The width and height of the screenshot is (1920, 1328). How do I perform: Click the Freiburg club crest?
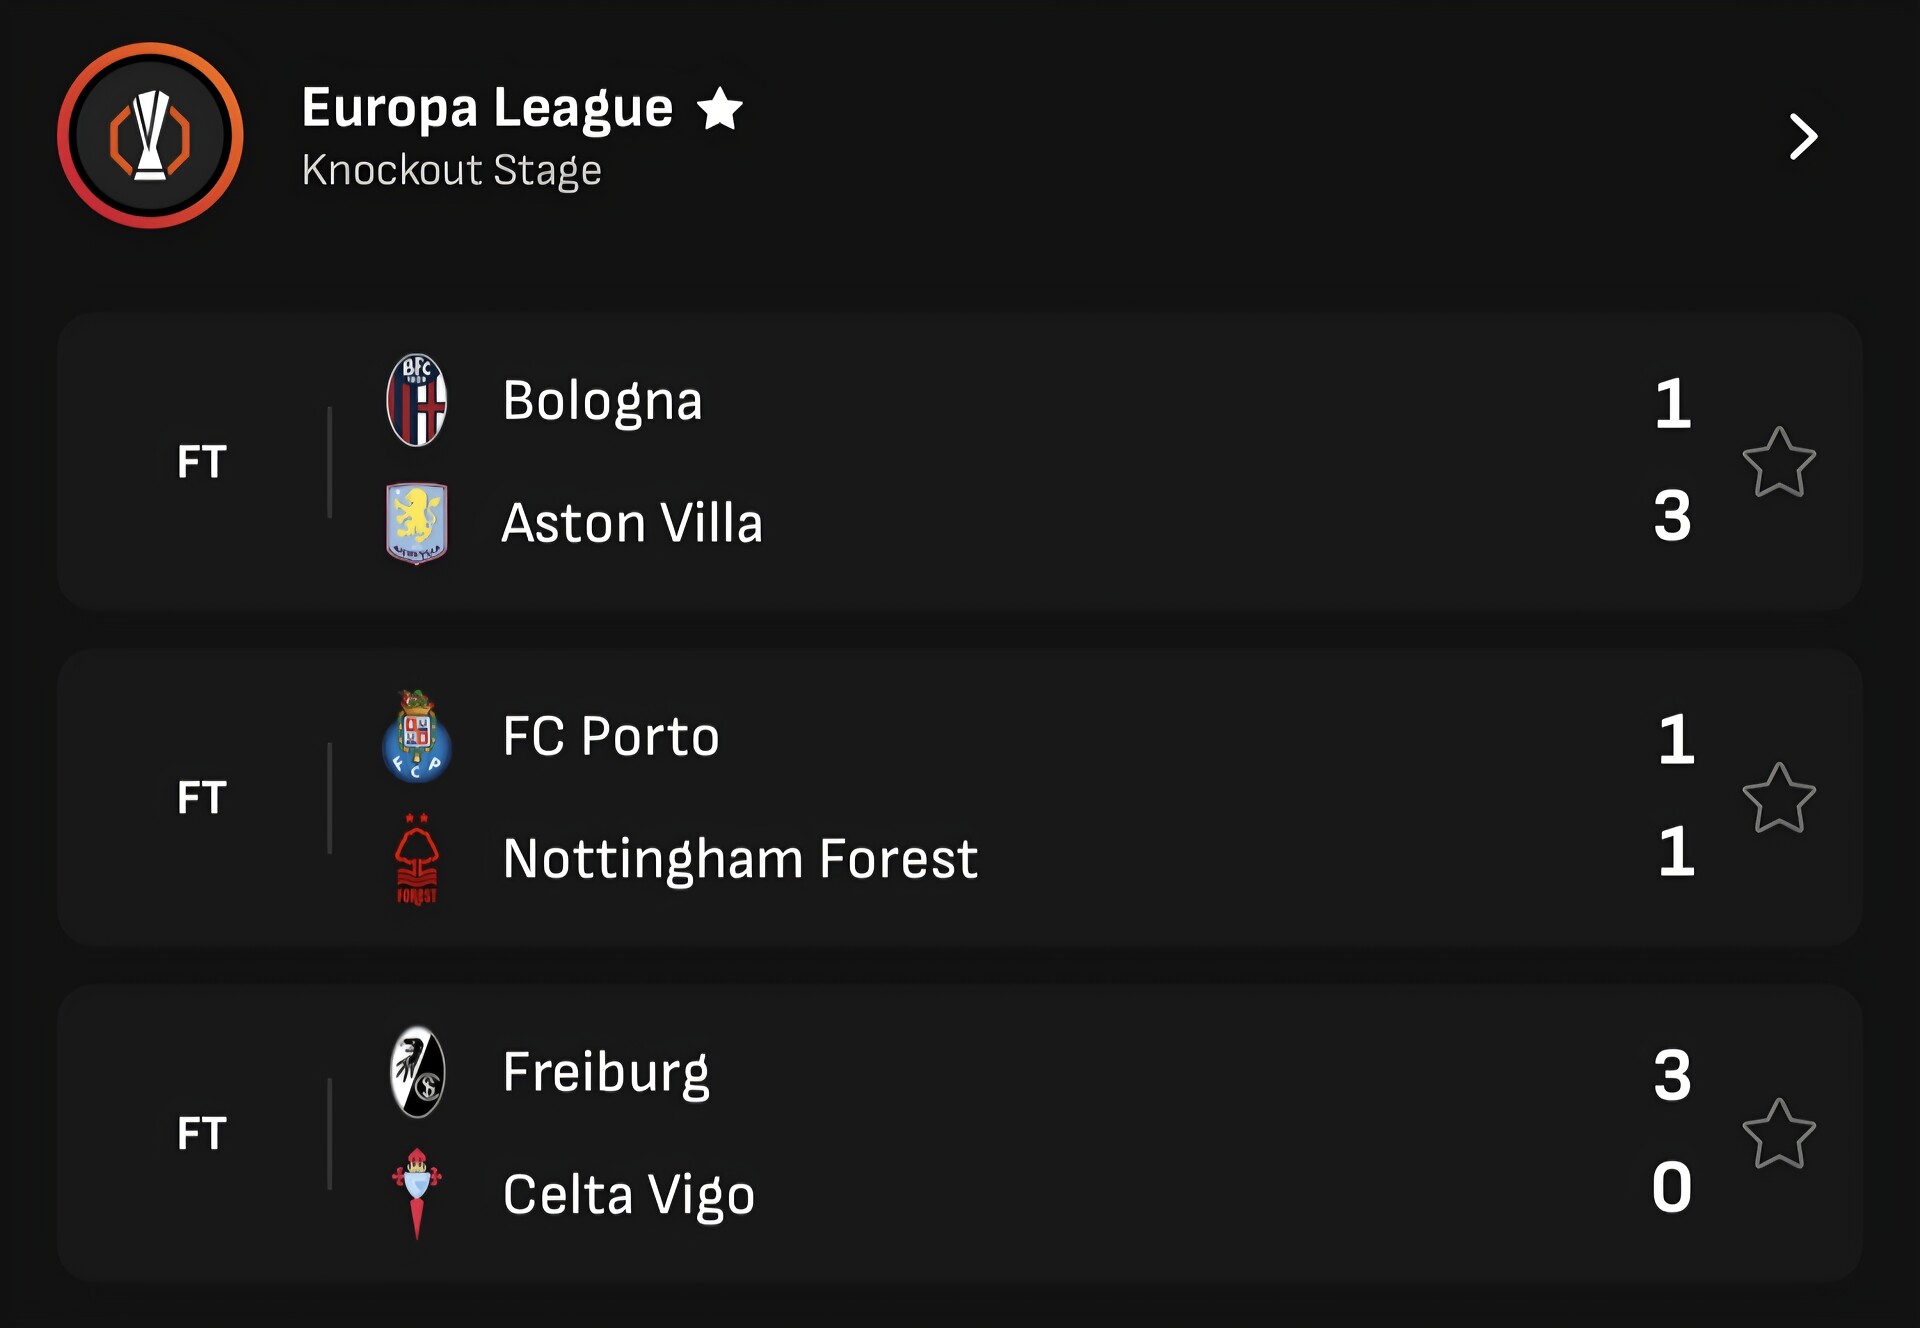click(416, 1072)
